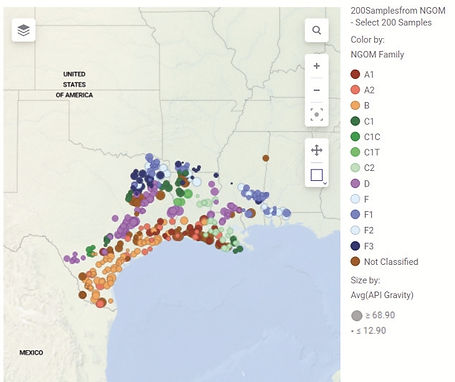455x382 pixels.
Task: Click the isolated brown marker in Mississippi
Action: coord(266,158)
